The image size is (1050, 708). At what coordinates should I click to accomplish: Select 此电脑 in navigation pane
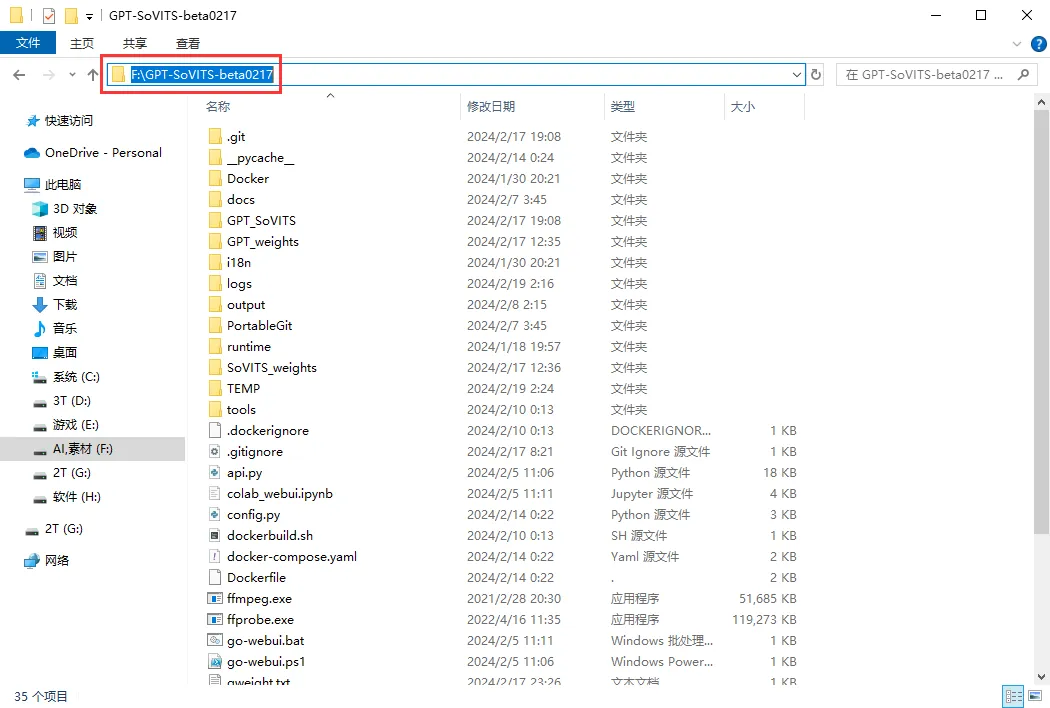click(52, 184)
